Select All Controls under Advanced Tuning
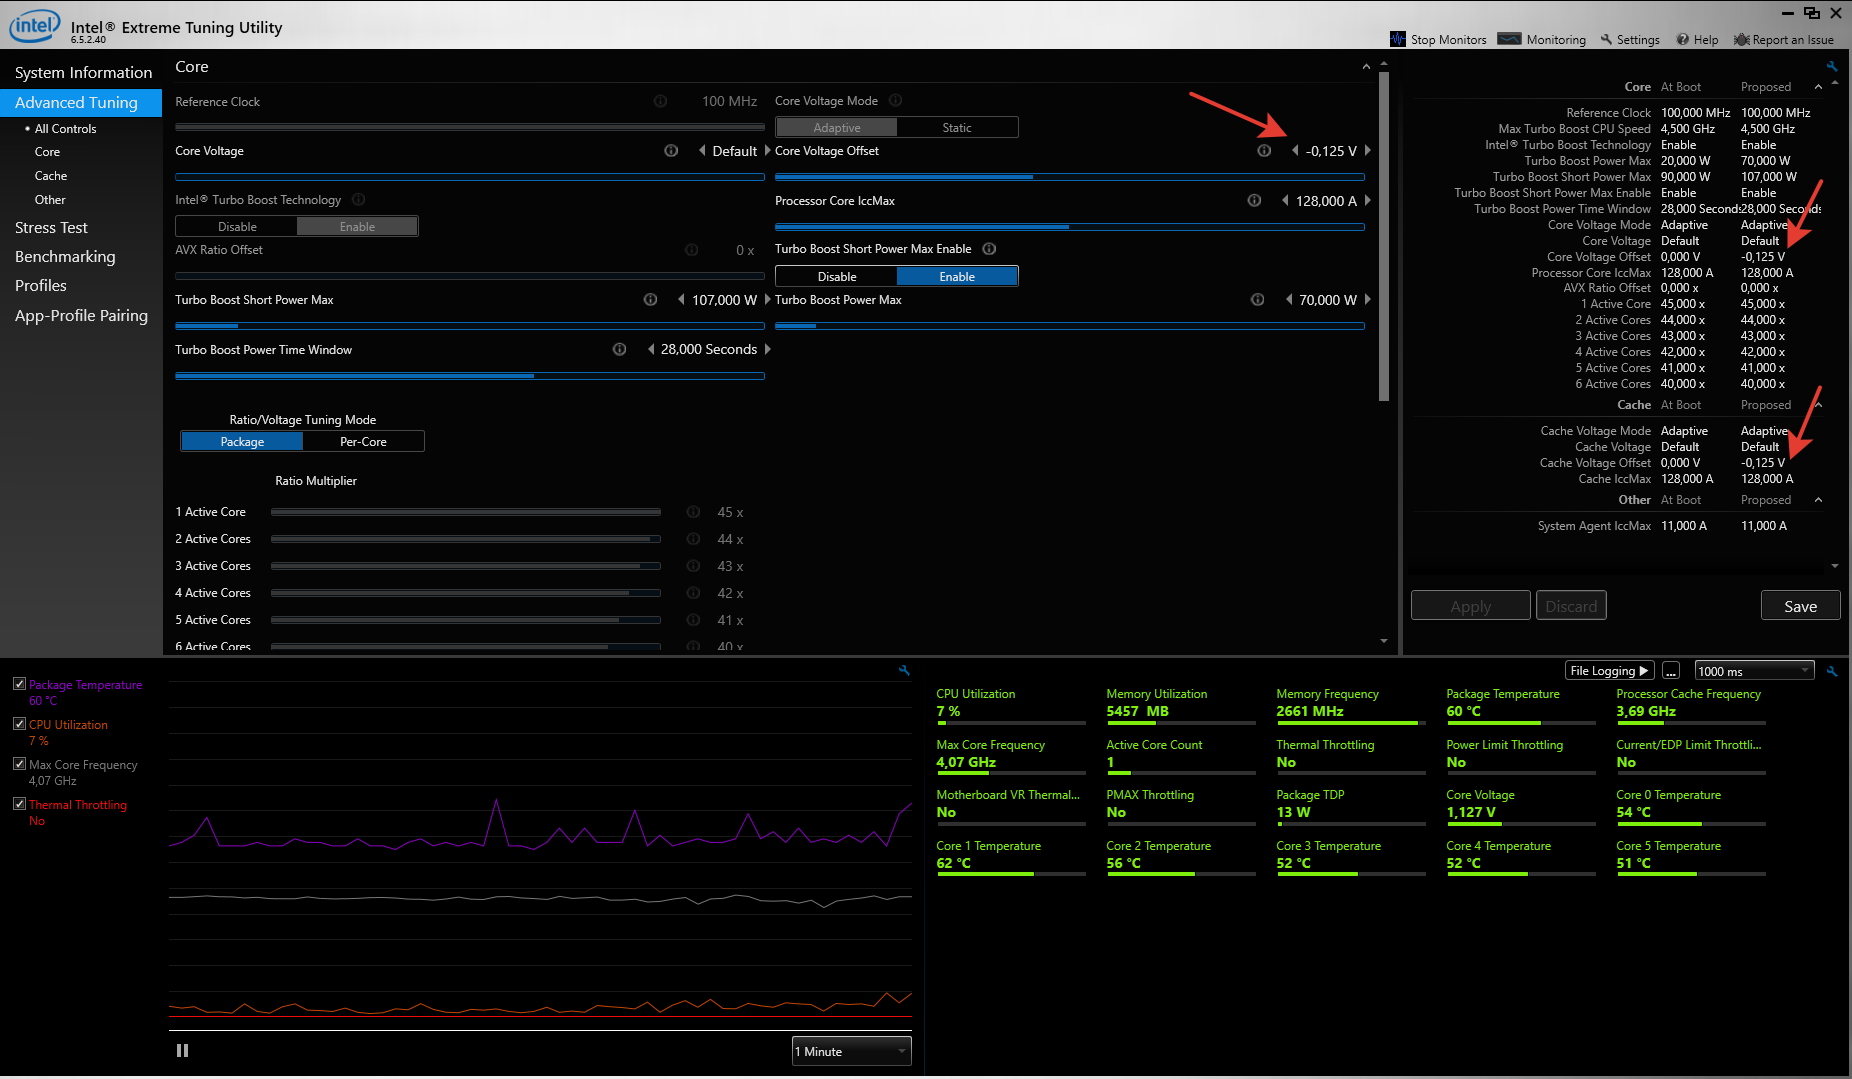This screenshot has height=1079, width=1852. pos(65,129)
